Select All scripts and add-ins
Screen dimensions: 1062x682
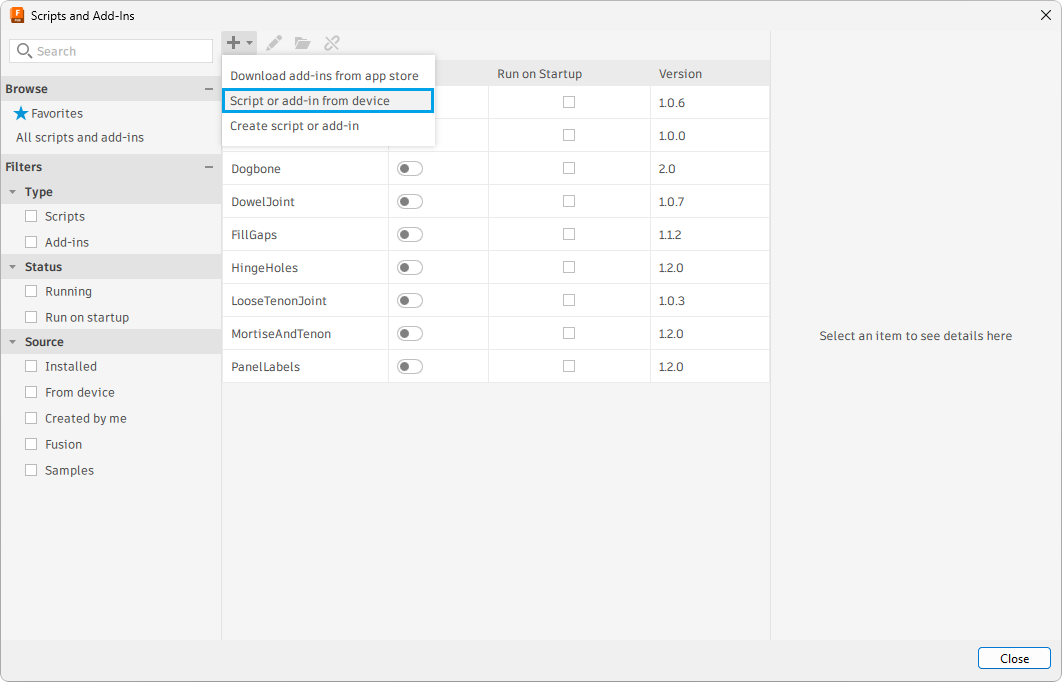coord(80,138)
